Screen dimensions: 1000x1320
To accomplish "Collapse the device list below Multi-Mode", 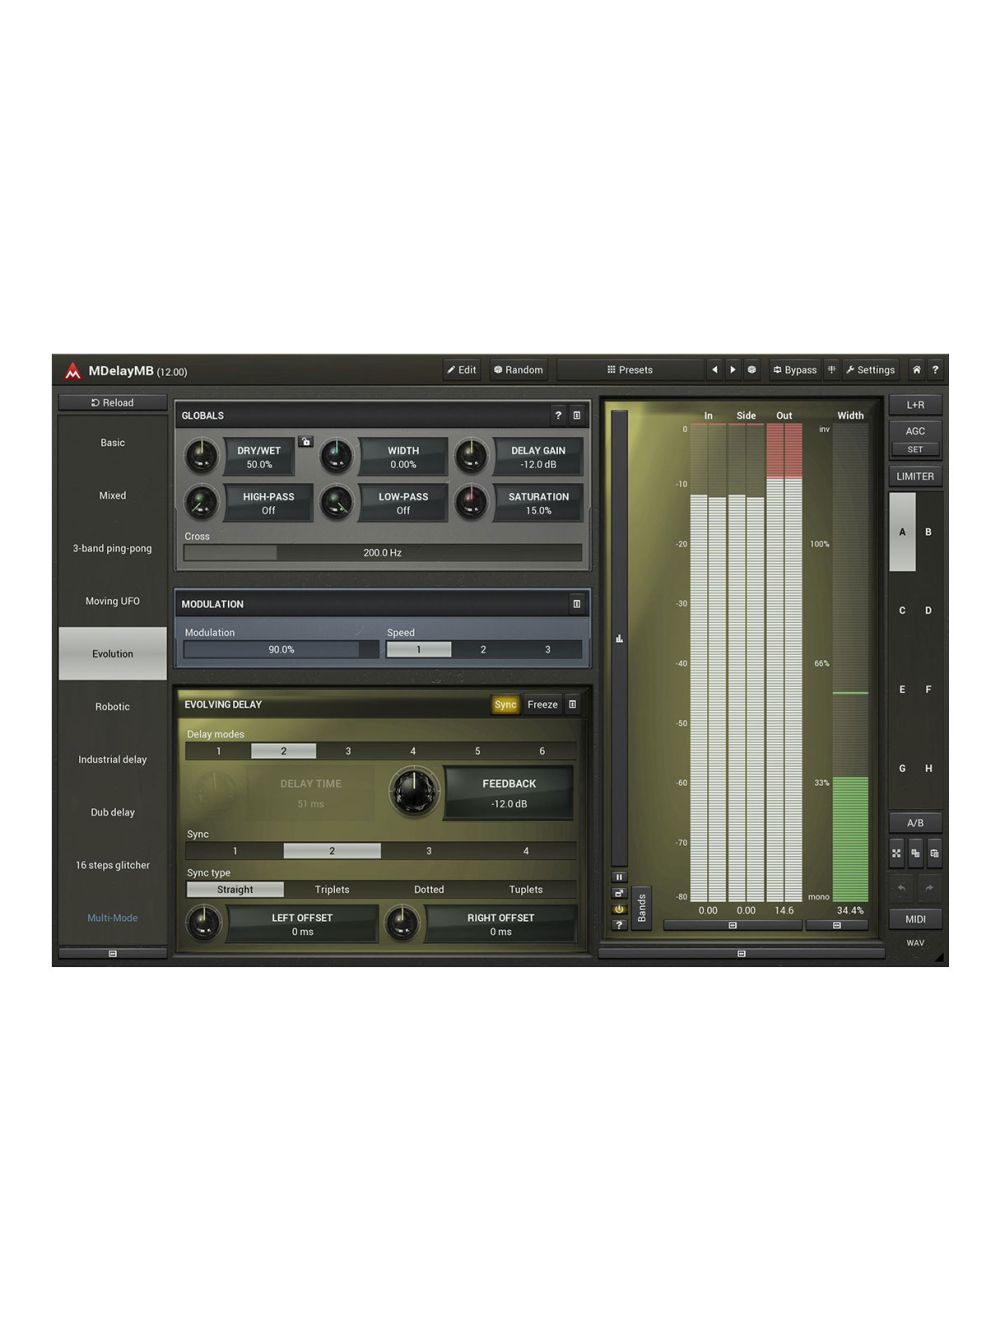I will click(x=112, y=954).
